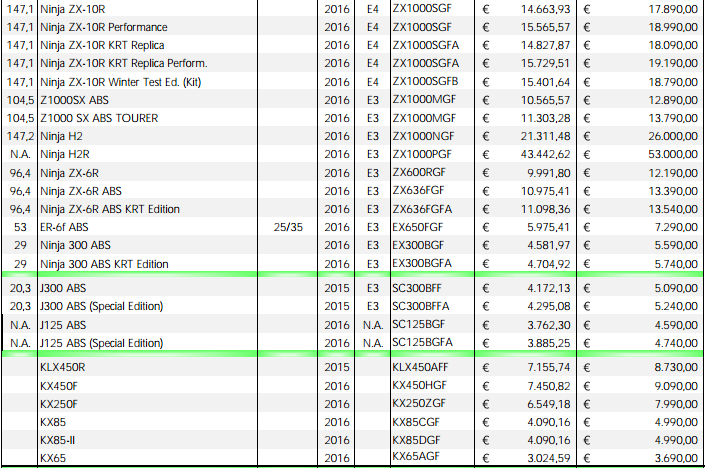The height and width of the screenshot is (468, 705).
Task: Click the 13.390,00 retail price cell
Action: 673,191
